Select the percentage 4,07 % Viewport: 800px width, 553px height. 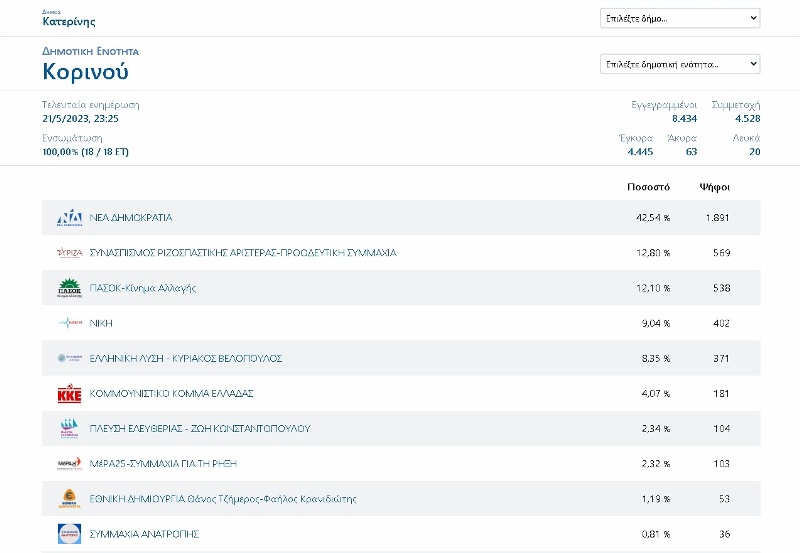tap(656, 394)
